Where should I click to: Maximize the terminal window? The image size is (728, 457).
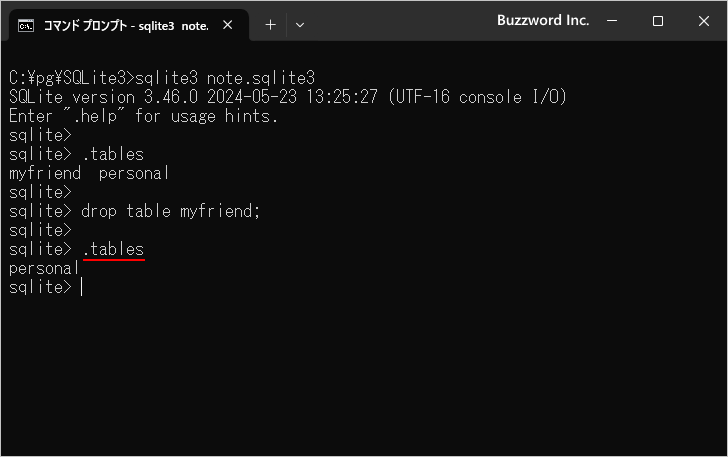pyautogui.click(x=657, y=21)
